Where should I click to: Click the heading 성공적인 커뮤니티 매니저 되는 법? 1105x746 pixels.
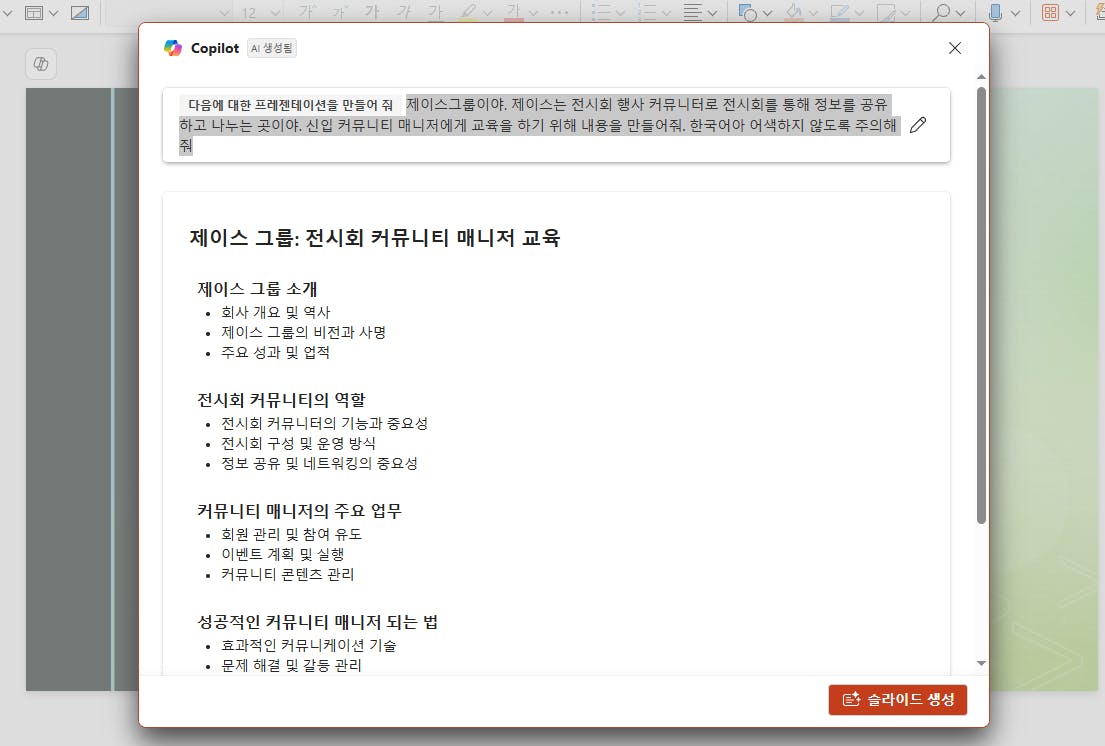318,622
